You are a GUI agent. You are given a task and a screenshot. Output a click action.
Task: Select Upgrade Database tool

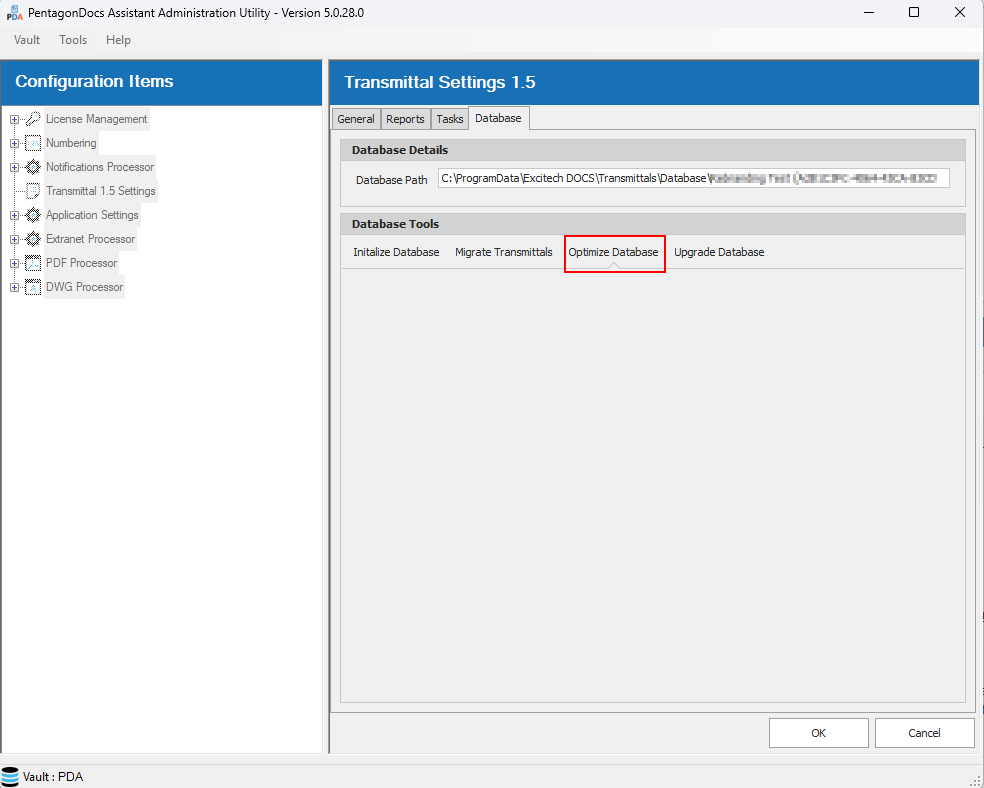pos(719,252)
